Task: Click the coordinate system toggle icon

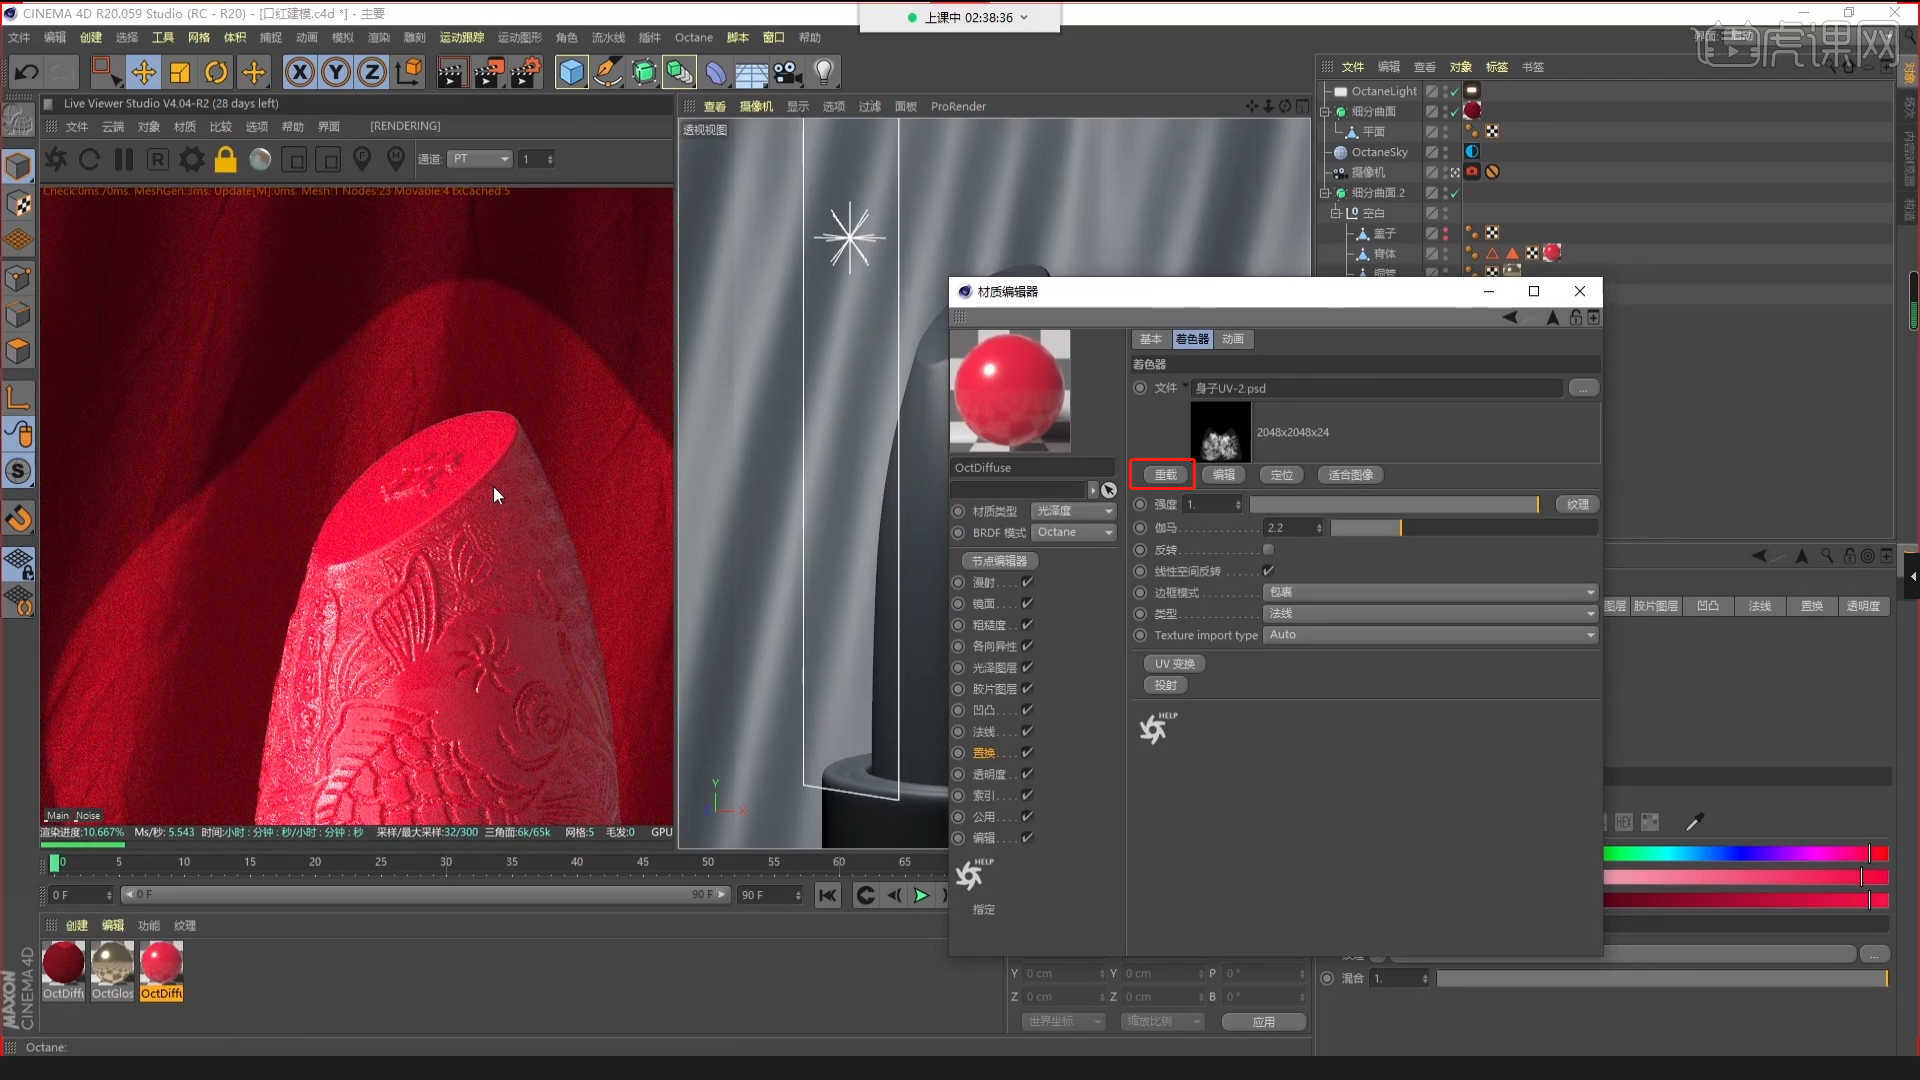Action: click(409, 72)
